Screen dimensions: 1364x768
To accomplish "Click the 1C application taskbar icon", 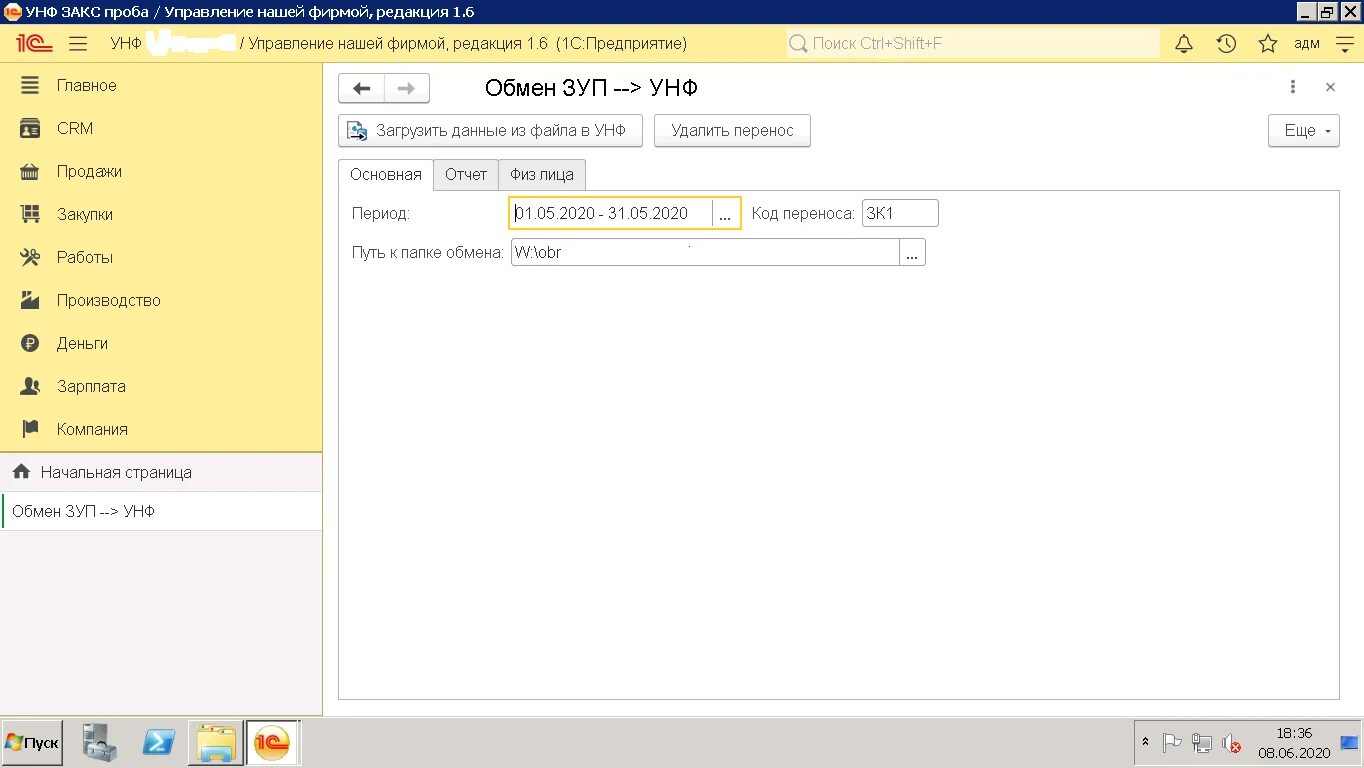I will click(273, 743).
